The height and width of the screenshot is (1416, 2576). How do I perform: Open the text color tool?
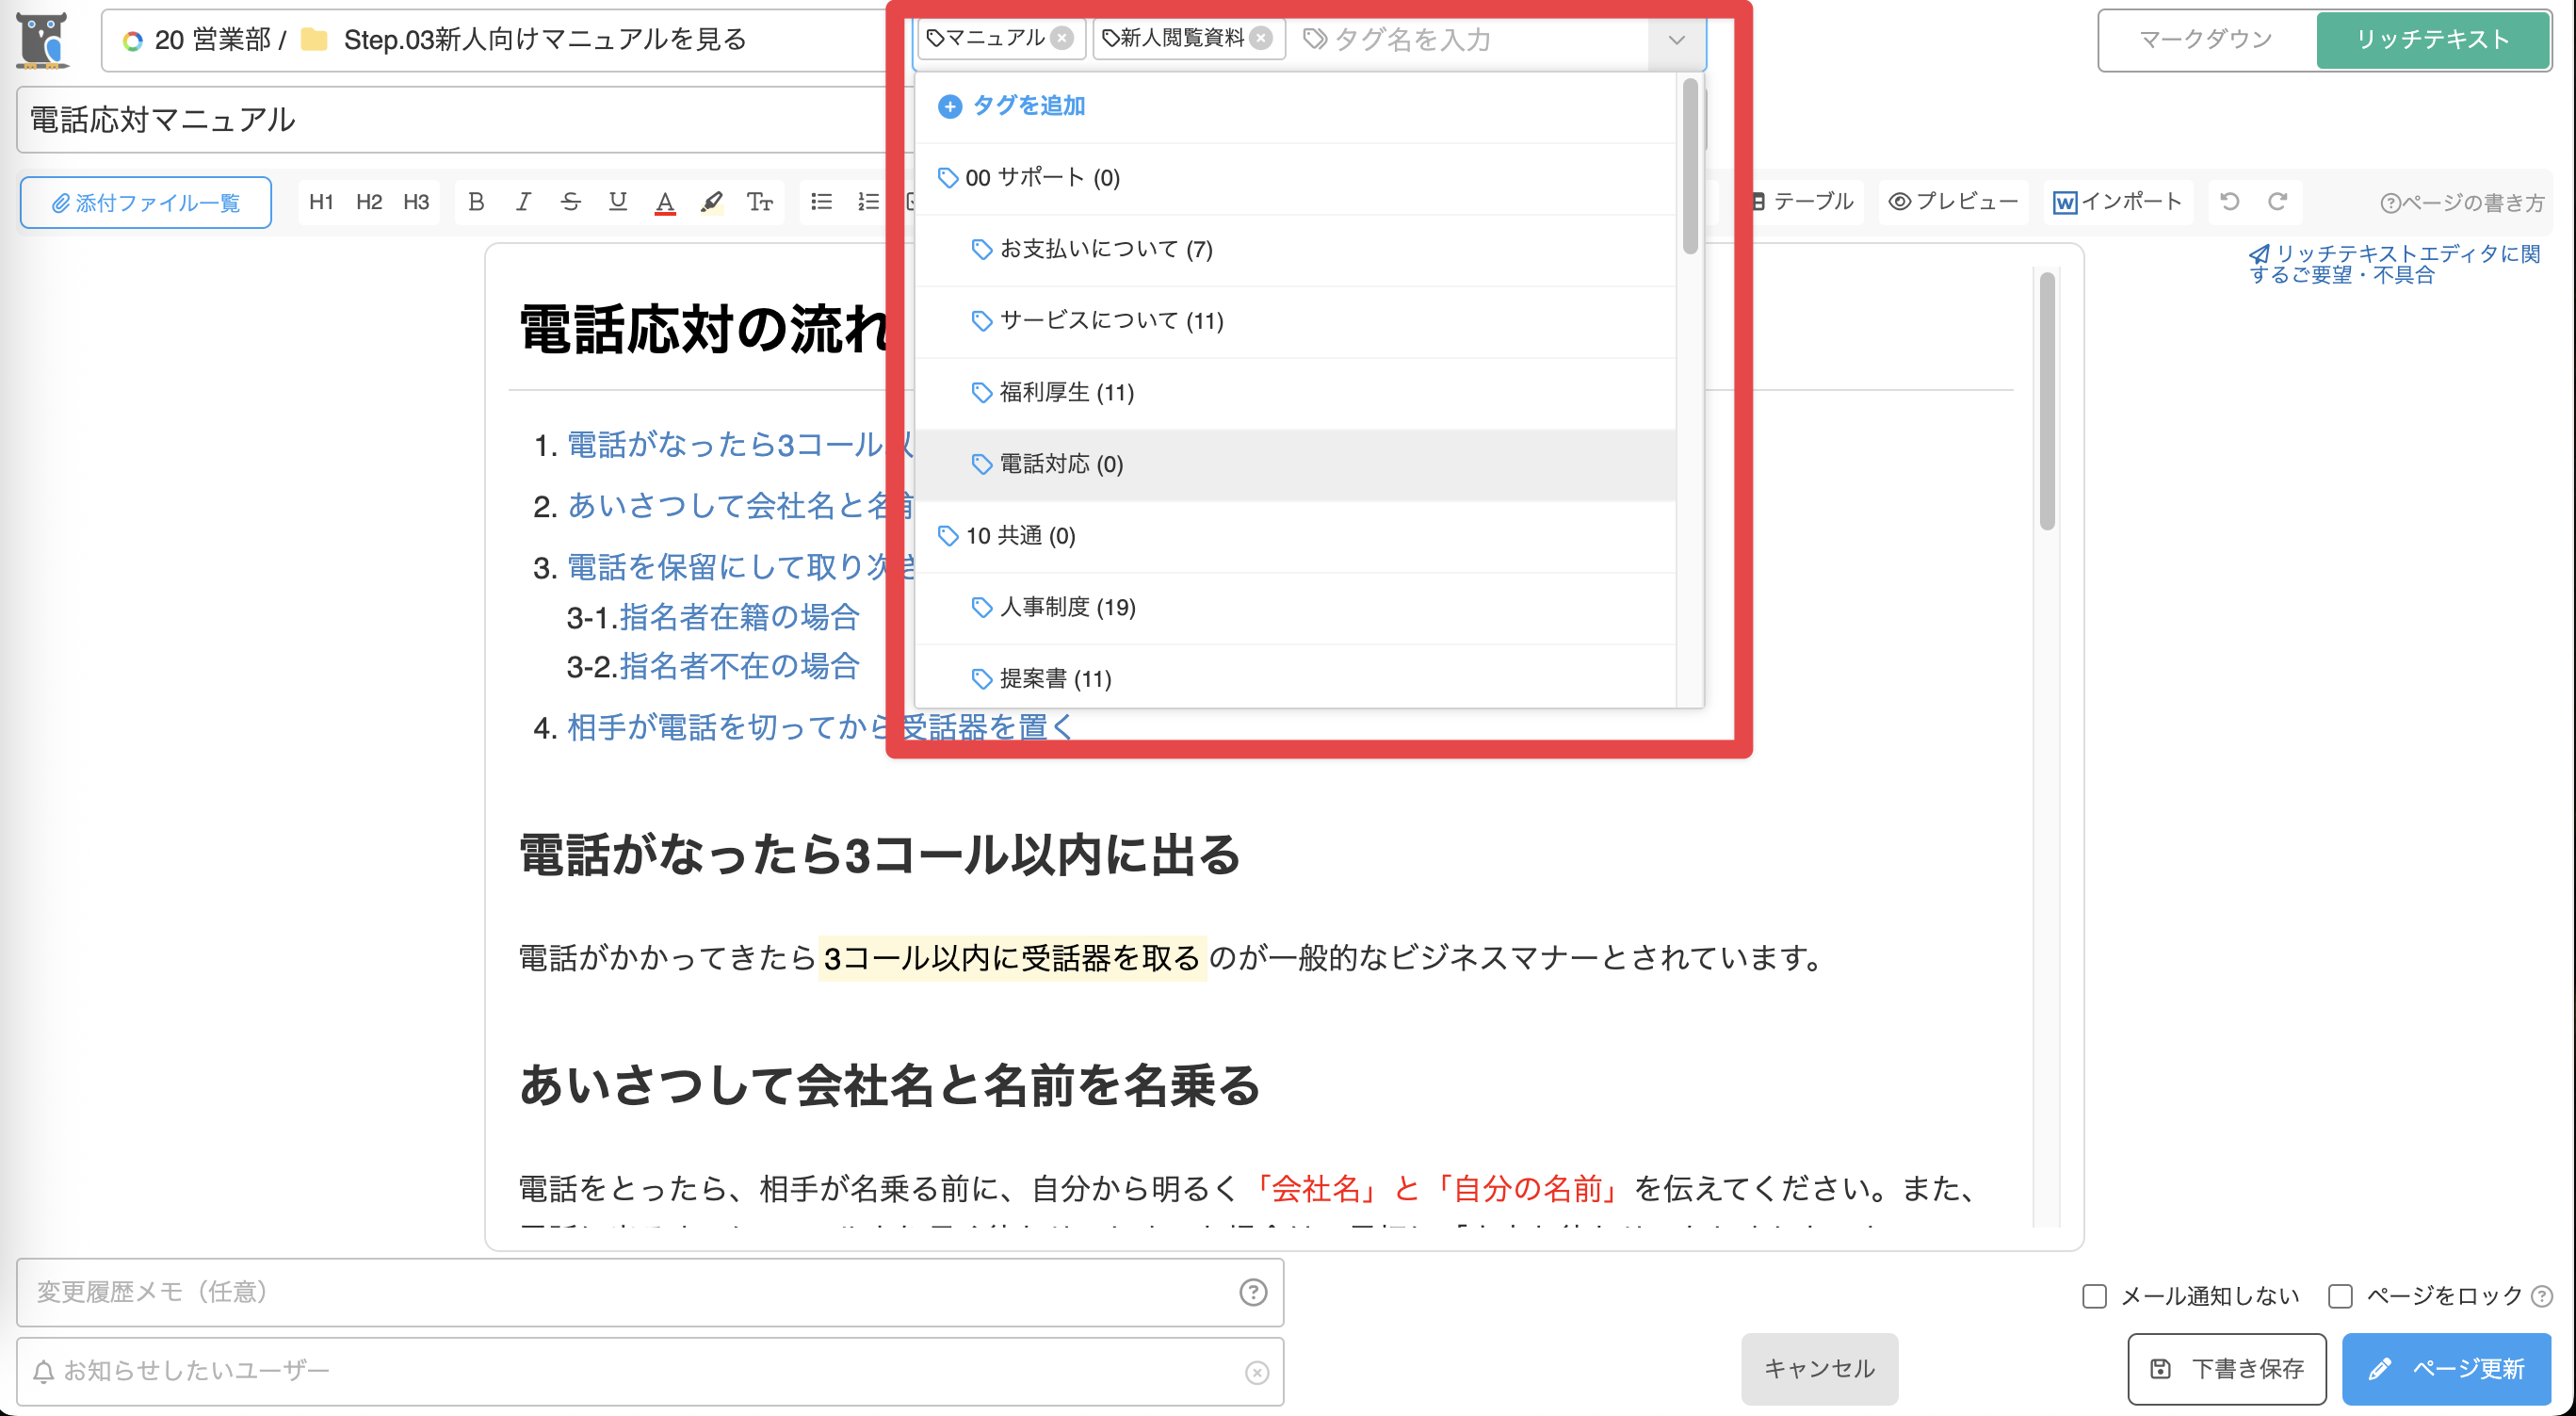[665, 201]
